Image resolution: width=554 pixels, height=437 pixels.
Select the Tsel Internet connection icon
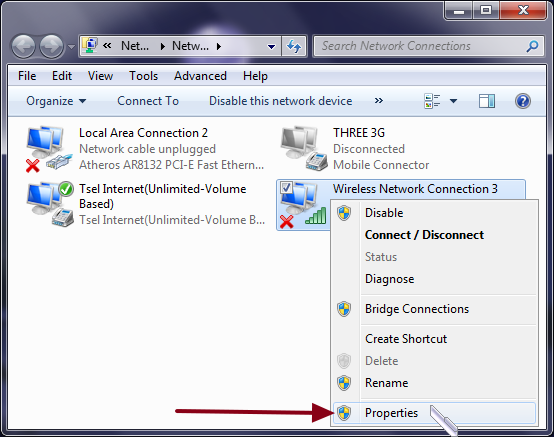pyautogui.click(x=50, y=204)
